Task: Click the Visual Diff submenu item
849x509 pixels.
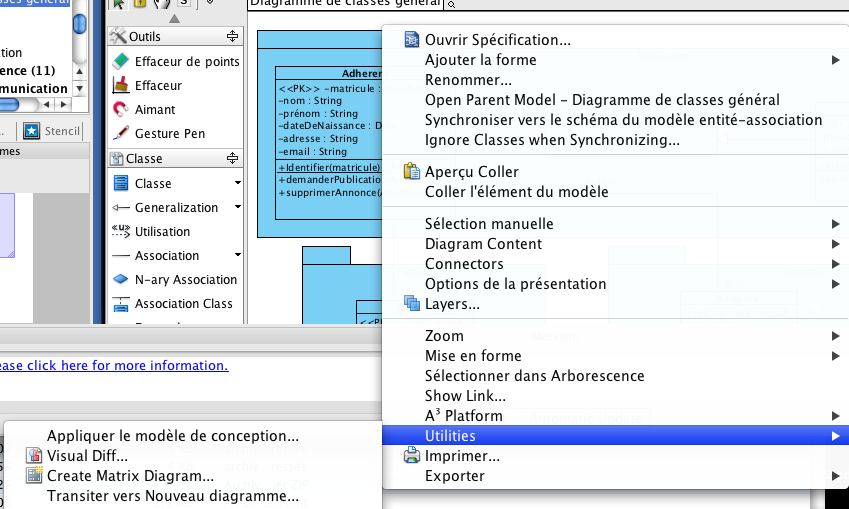Action: point(87,456)
